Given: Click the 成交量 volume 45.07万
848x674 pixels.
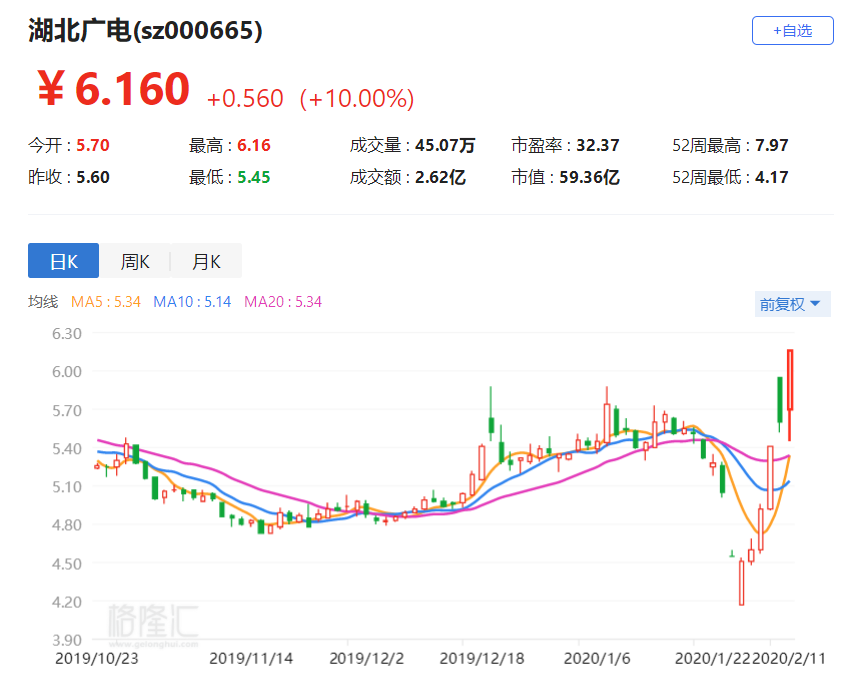Looking at the screenshot, I should [445, 145].
